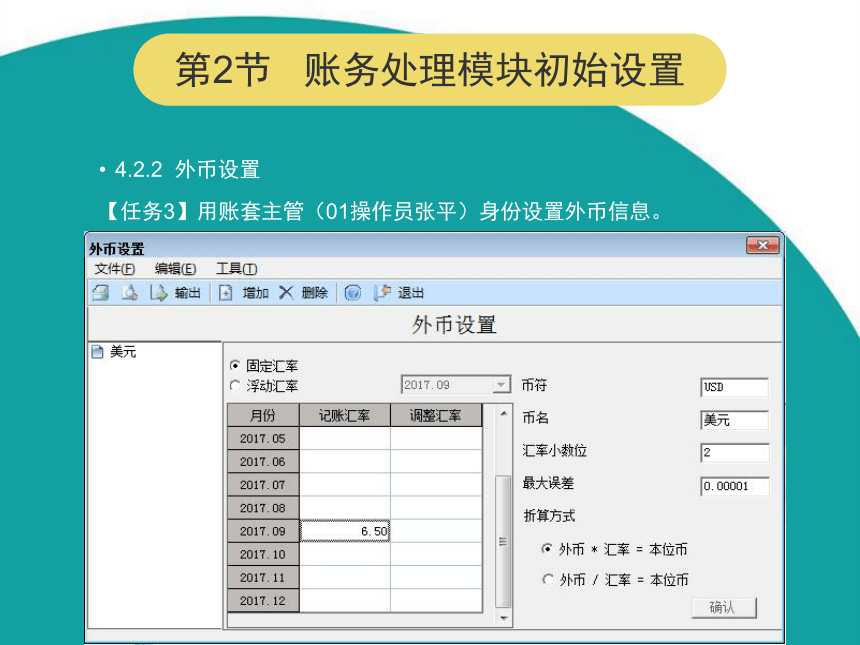Click 记账汇率 cell for 2017.10
Viewport: 860px width, 645px height.
(345, 554)
